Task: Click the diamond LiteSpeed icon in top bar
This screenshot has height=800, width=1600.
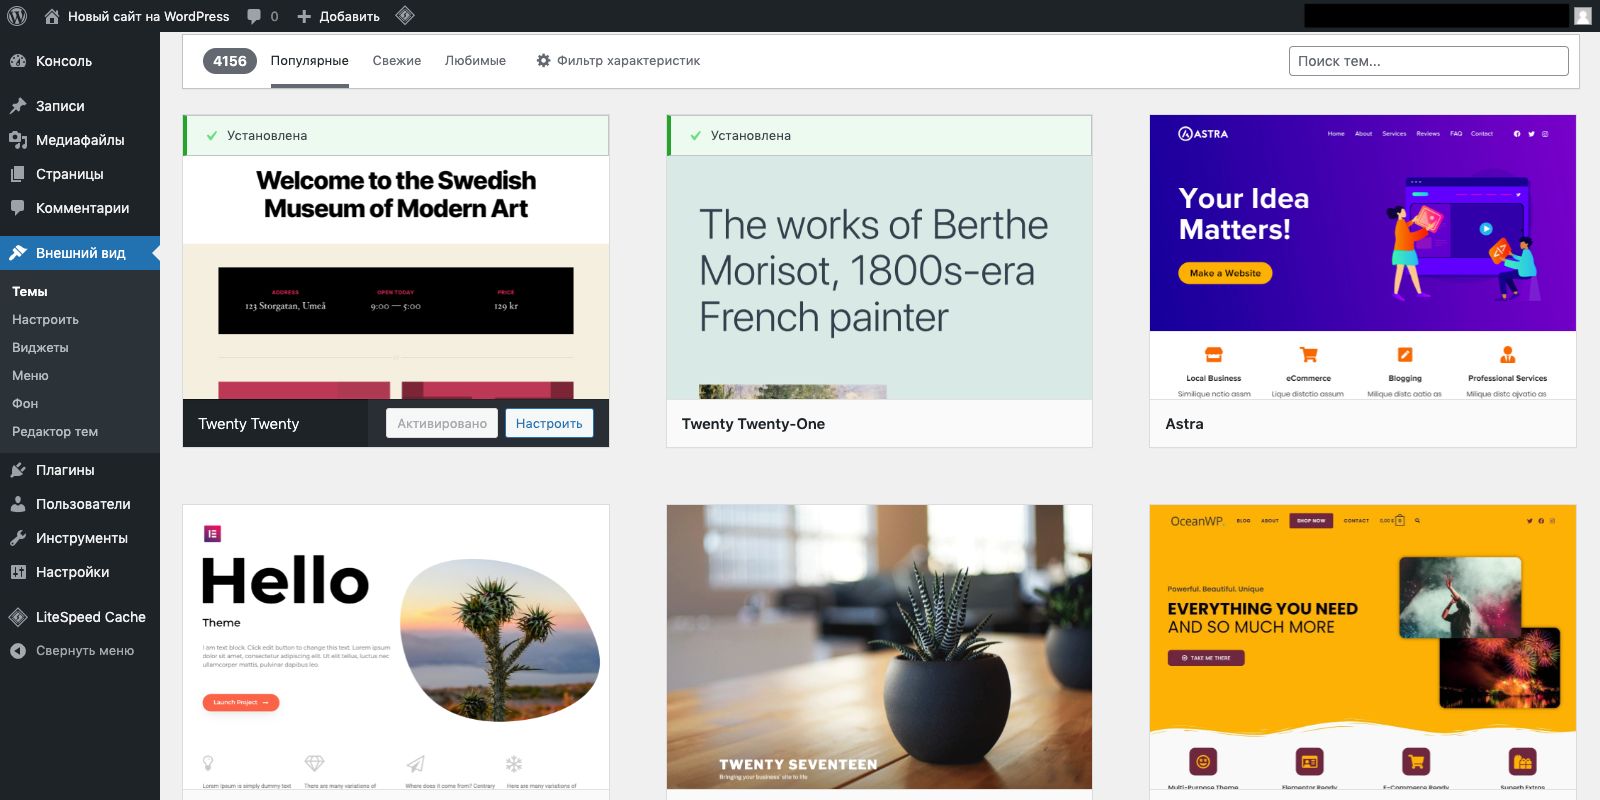Action: pyautogui.click(x=405, y=16)
